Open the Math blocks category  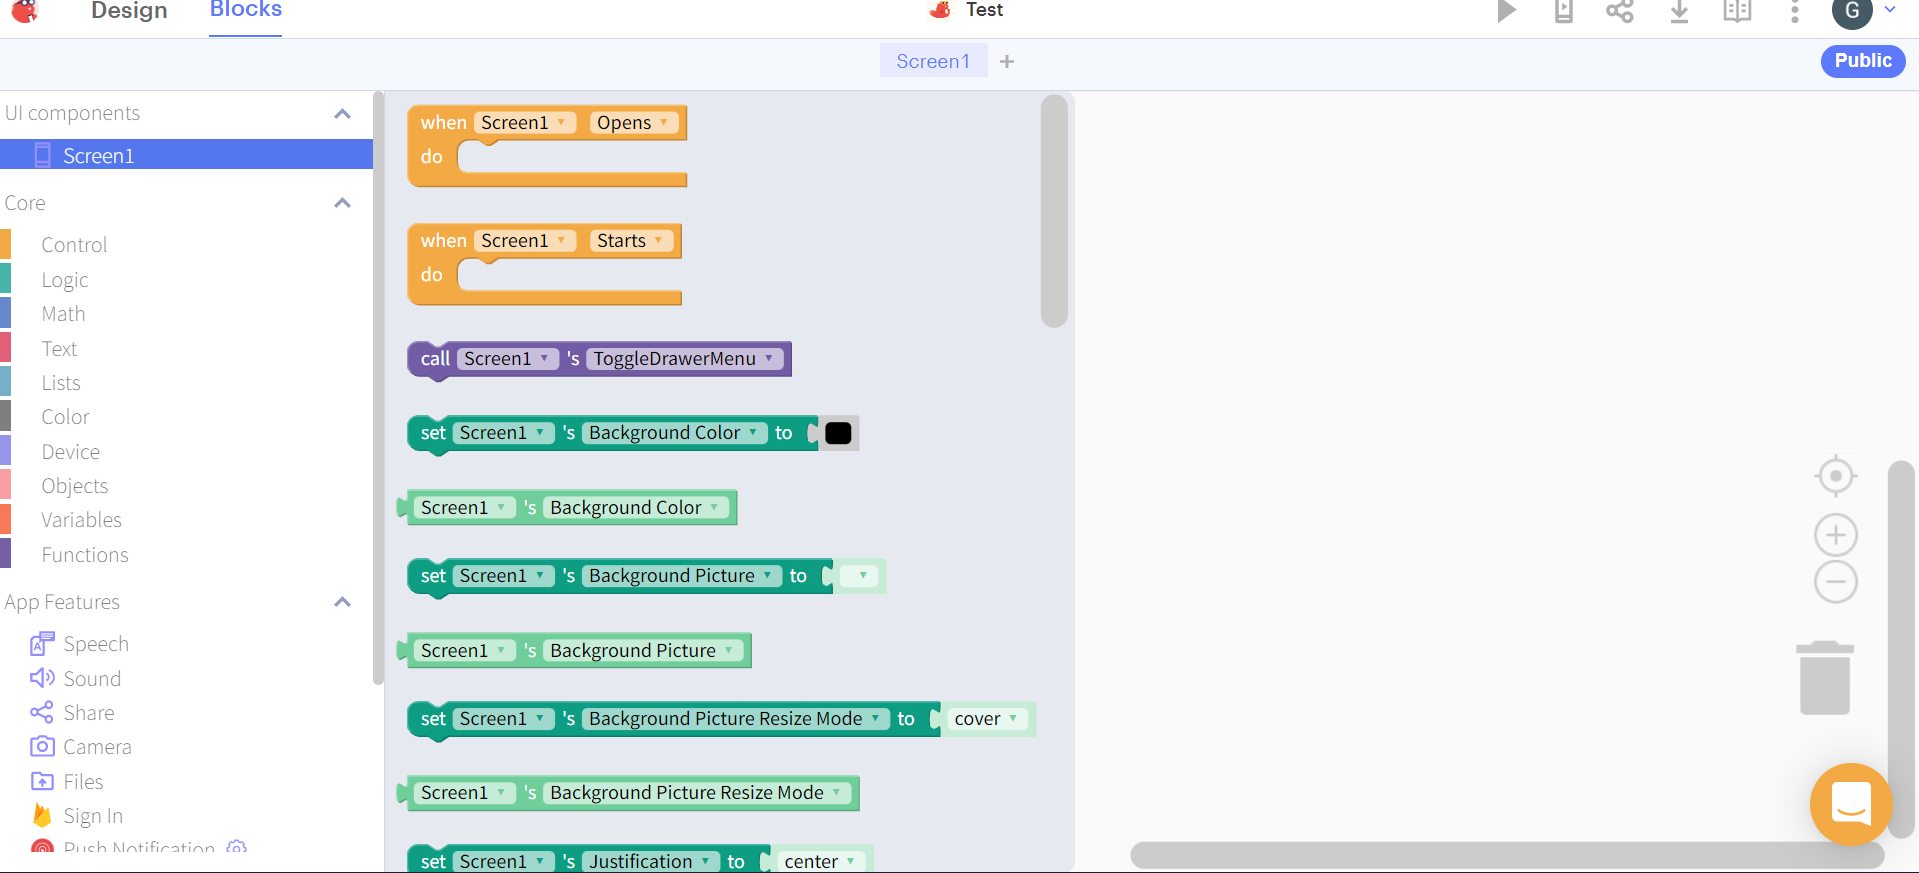pyautogui.click(x=63, y=314)
